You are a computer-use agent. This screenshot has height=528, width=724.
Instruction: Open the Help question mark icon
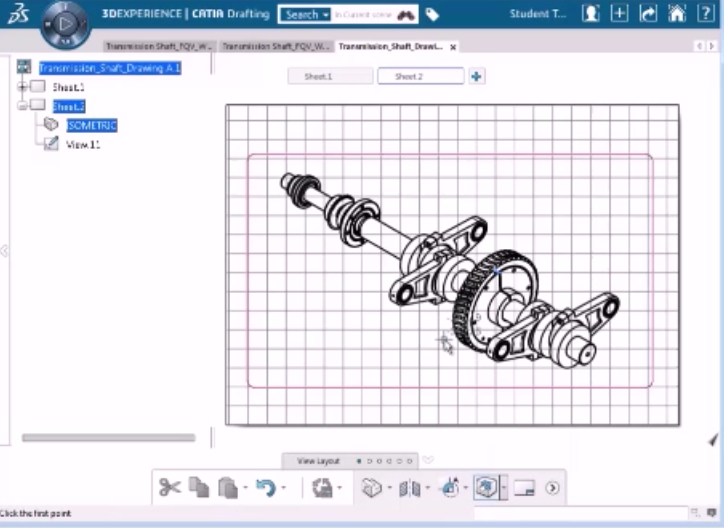[x=706, y=14]
